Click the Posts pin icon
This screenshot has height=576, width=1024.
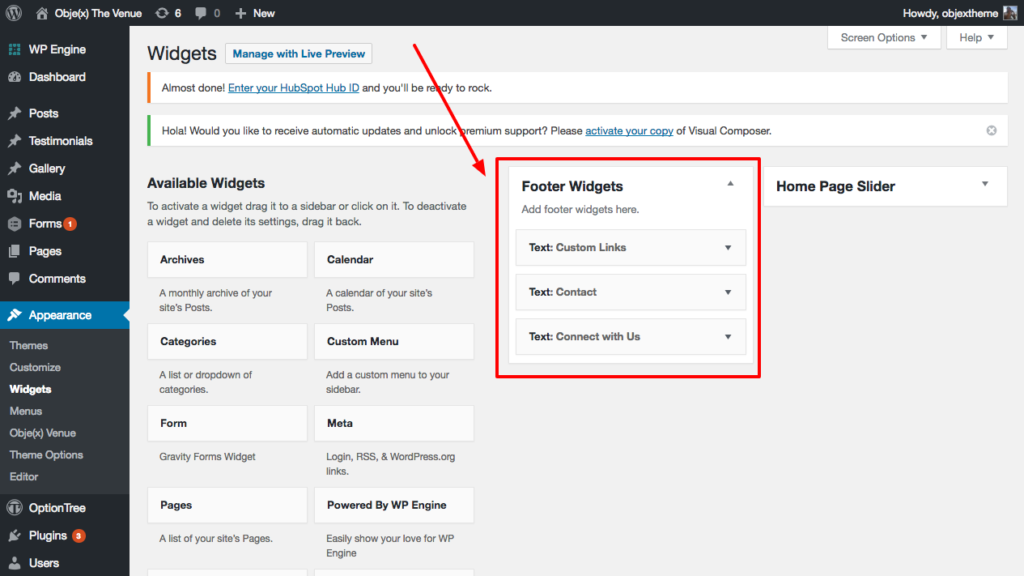click(14, 114)
